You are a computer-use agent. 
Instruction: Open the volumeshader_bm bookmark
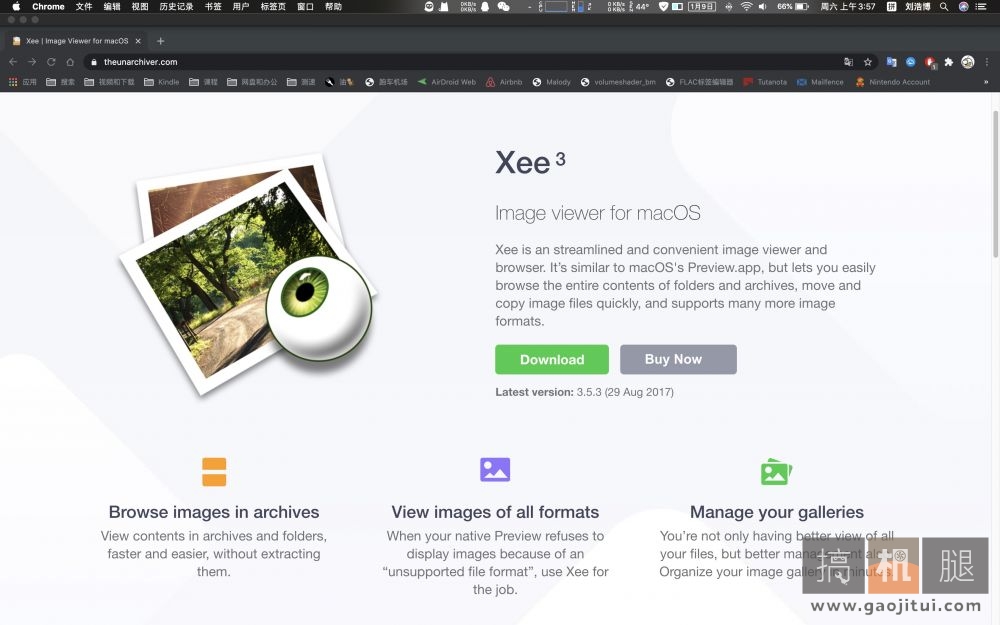[x=618, y=82]
